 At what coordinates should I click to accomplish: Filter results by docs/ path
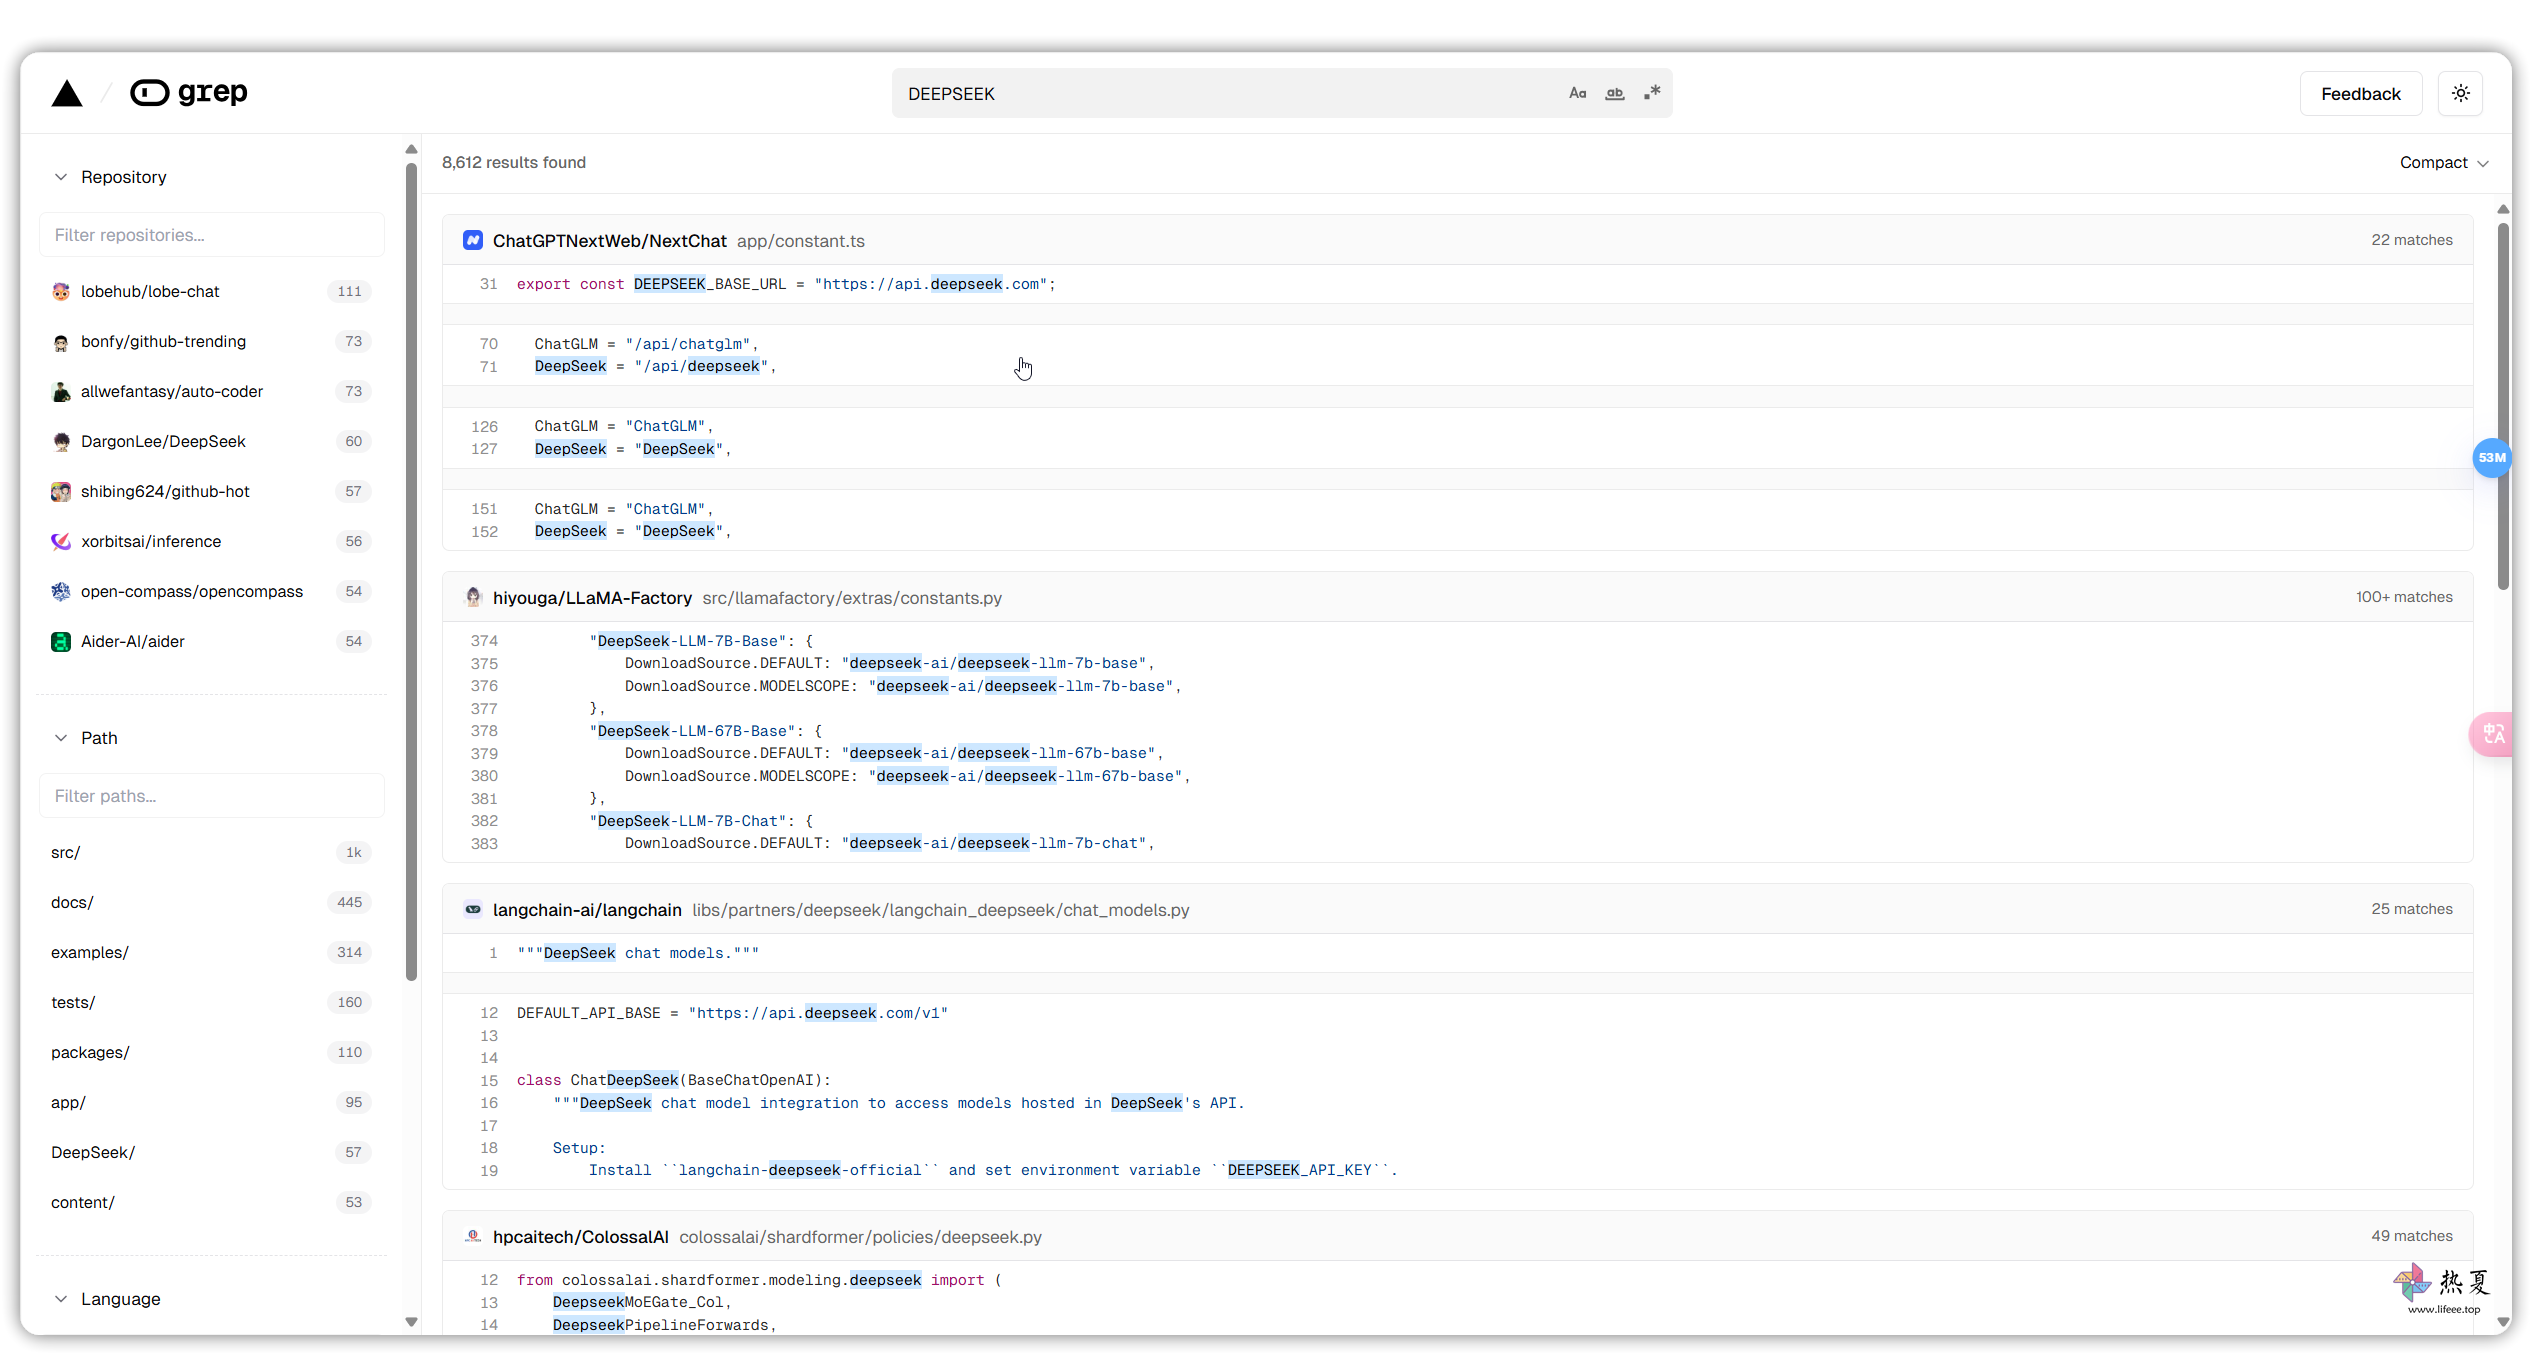coord(72,902)
